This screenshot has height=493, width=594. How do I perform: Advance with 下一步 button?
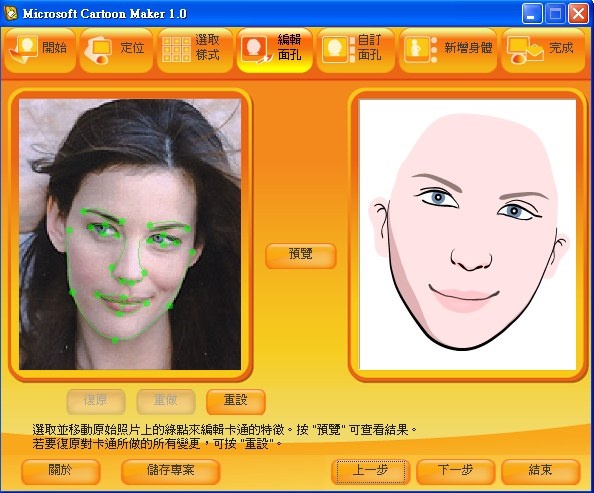[x=456, y=471]
